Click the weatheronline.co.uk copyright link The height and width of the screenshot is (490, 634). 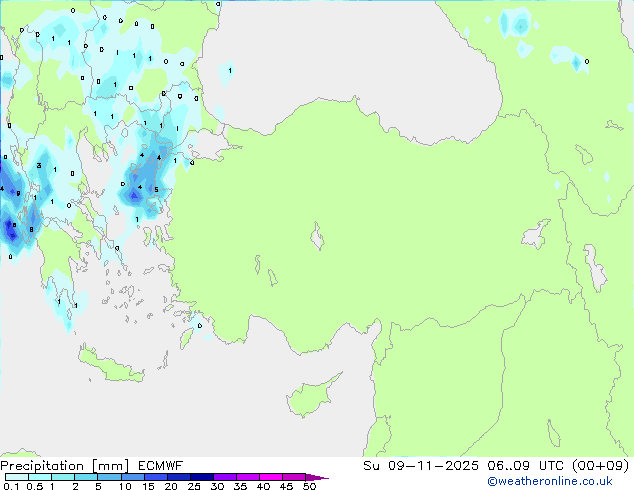point(550,481)
